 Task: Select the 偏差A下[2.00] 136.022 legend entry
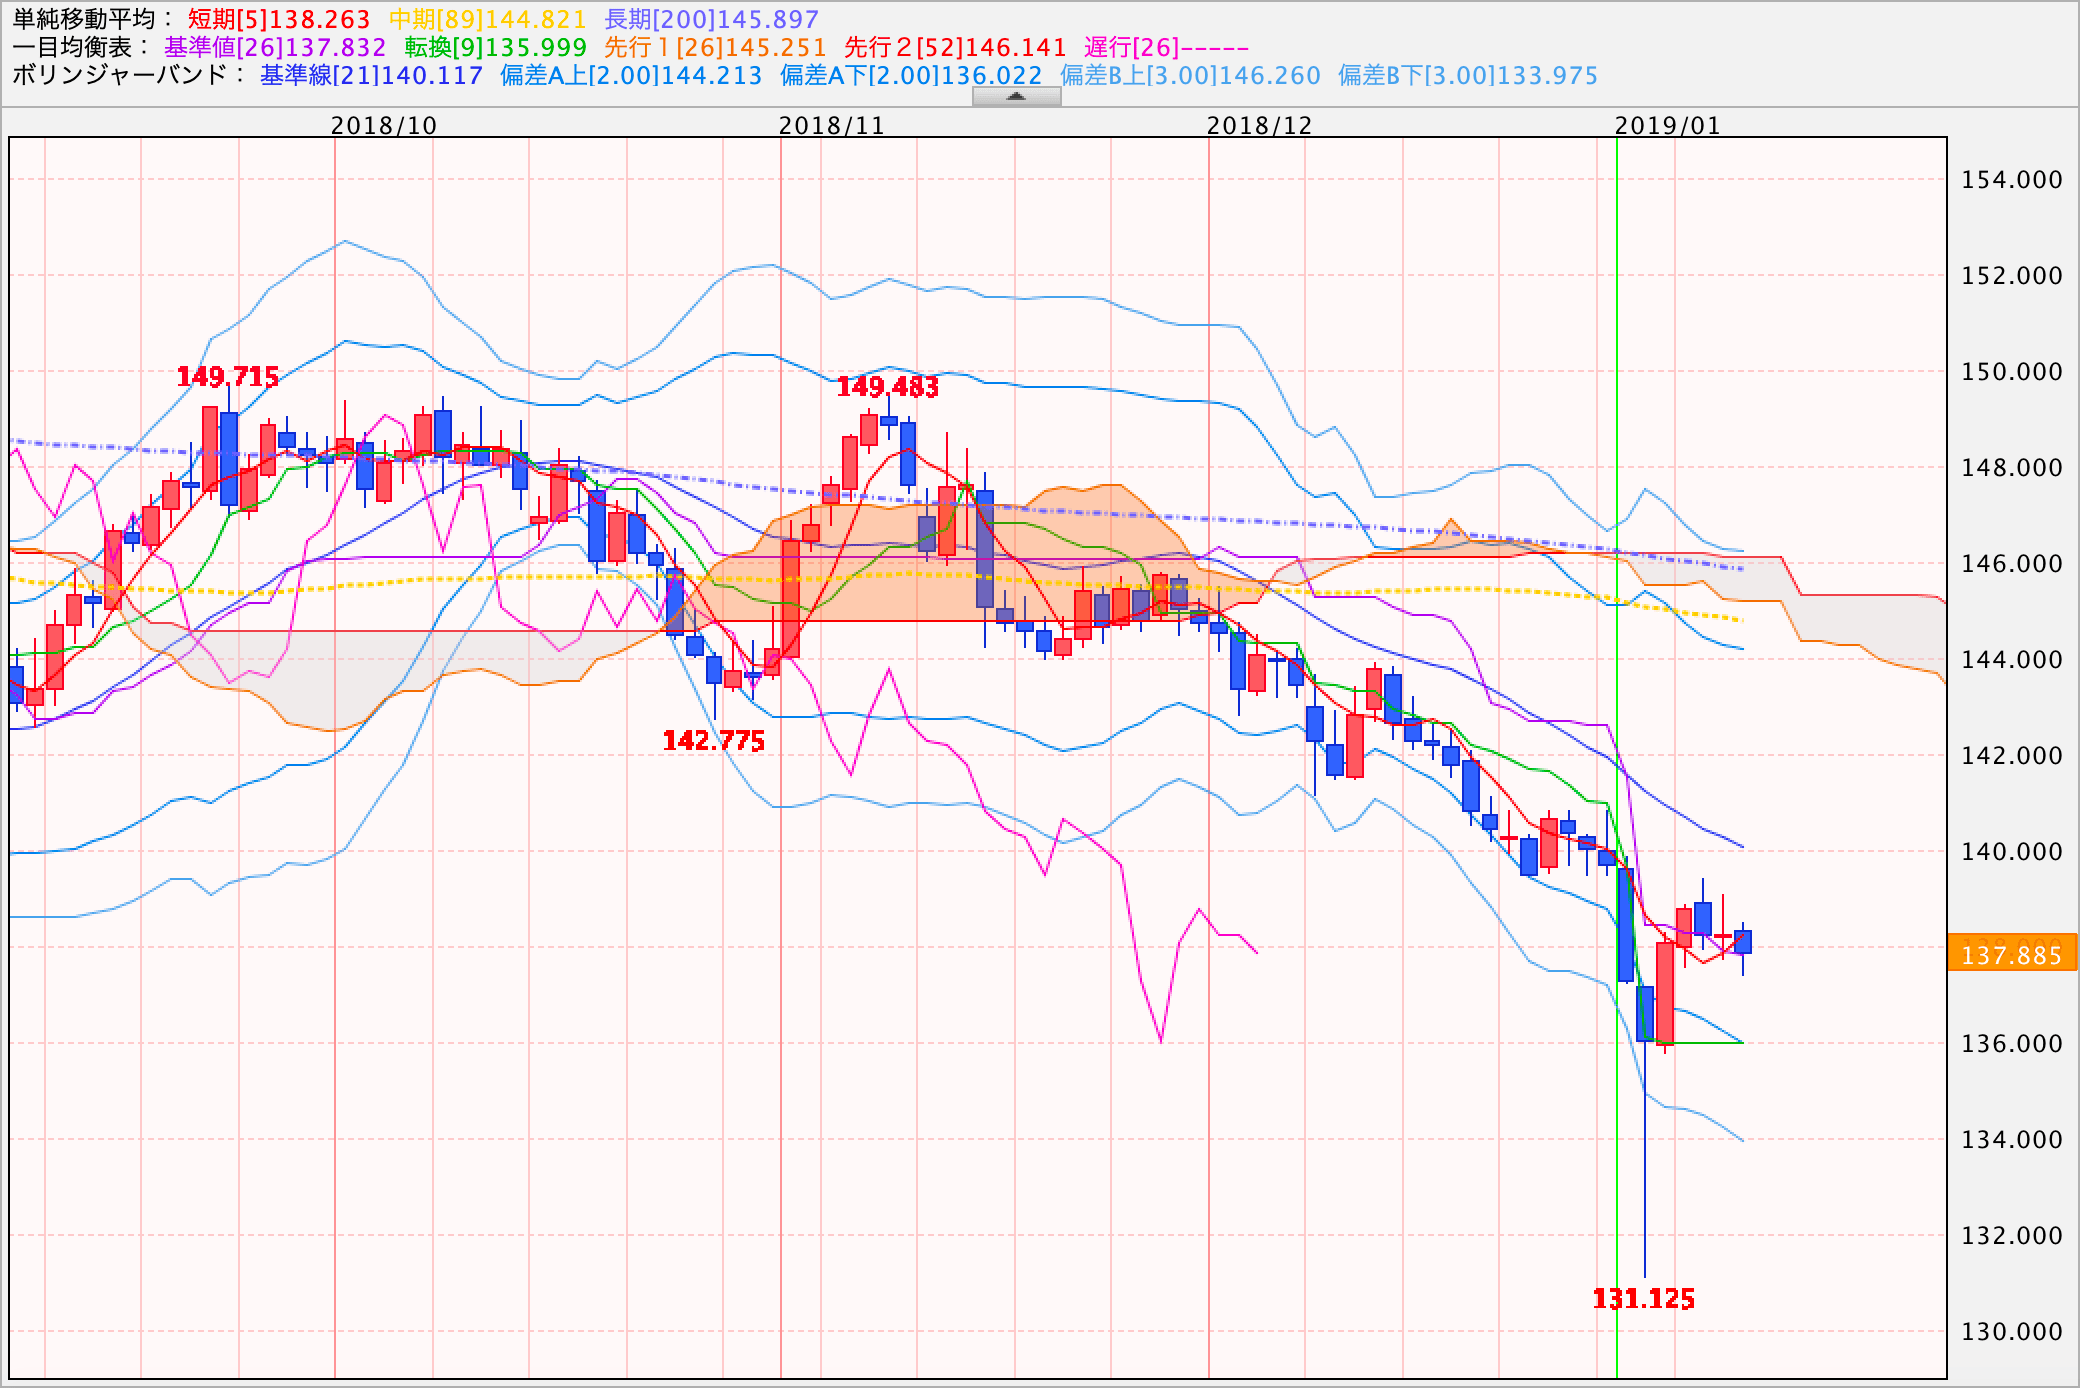911,76
